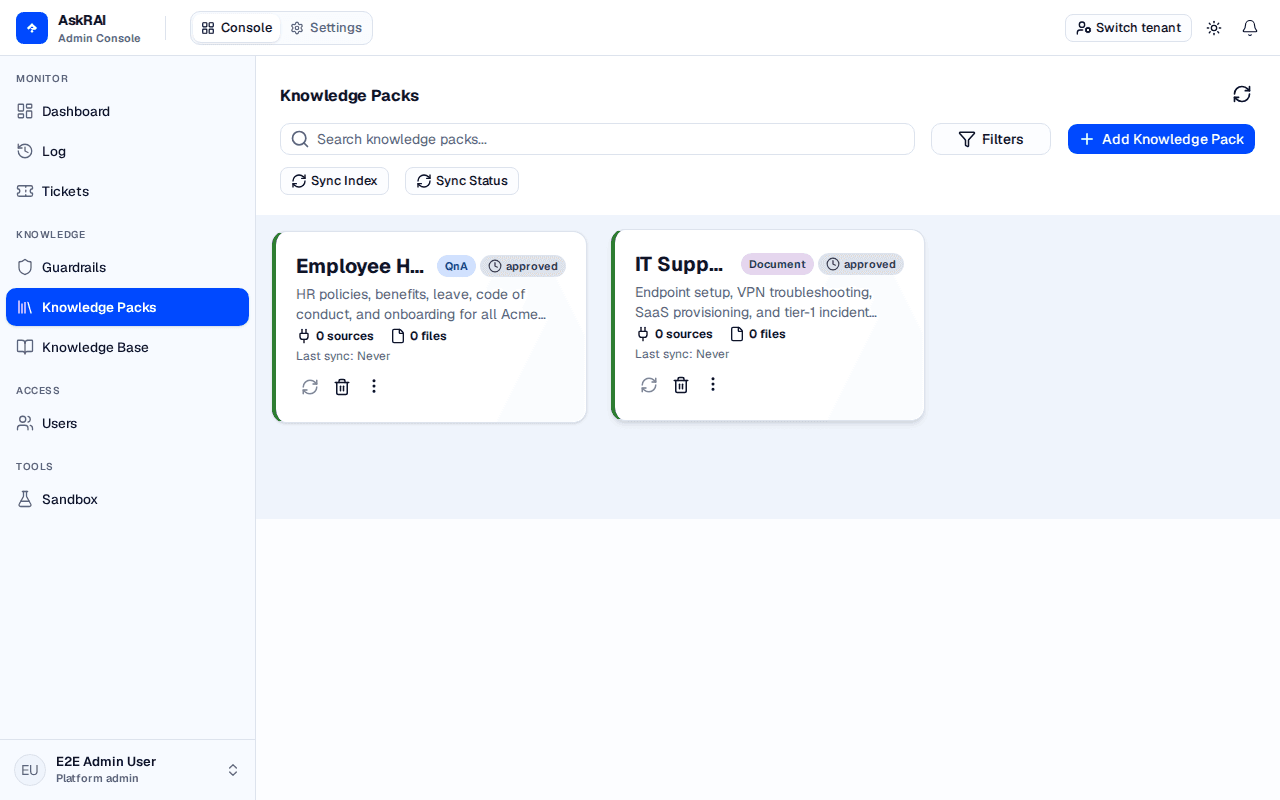Click Last sync: Never on Employee Handbook
Viewport: 1280px width, 800px height.
point(343,356)
